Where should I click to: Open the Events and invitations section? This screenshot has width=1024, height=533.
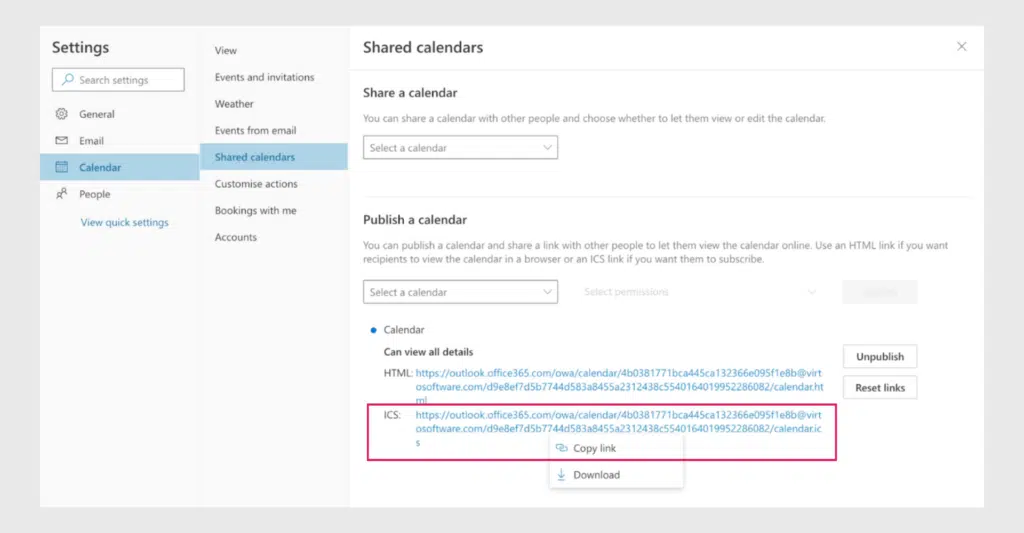(x=264, y=77)
